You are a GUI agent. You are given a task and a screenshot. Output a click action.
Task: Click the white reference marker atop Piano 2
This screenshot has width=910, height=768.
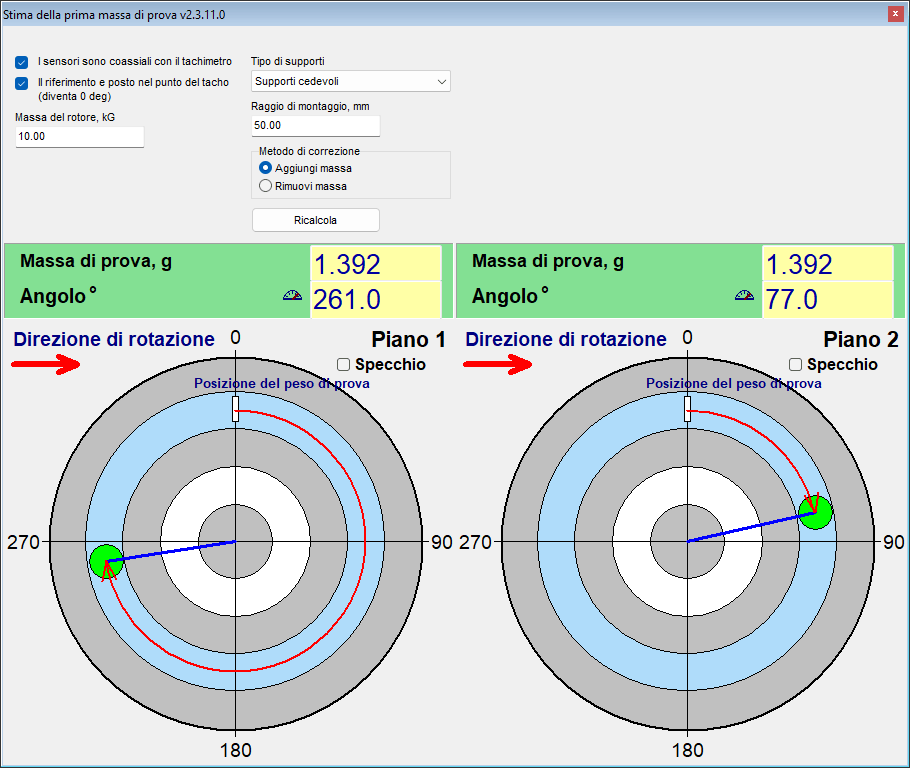pos(688,409)
